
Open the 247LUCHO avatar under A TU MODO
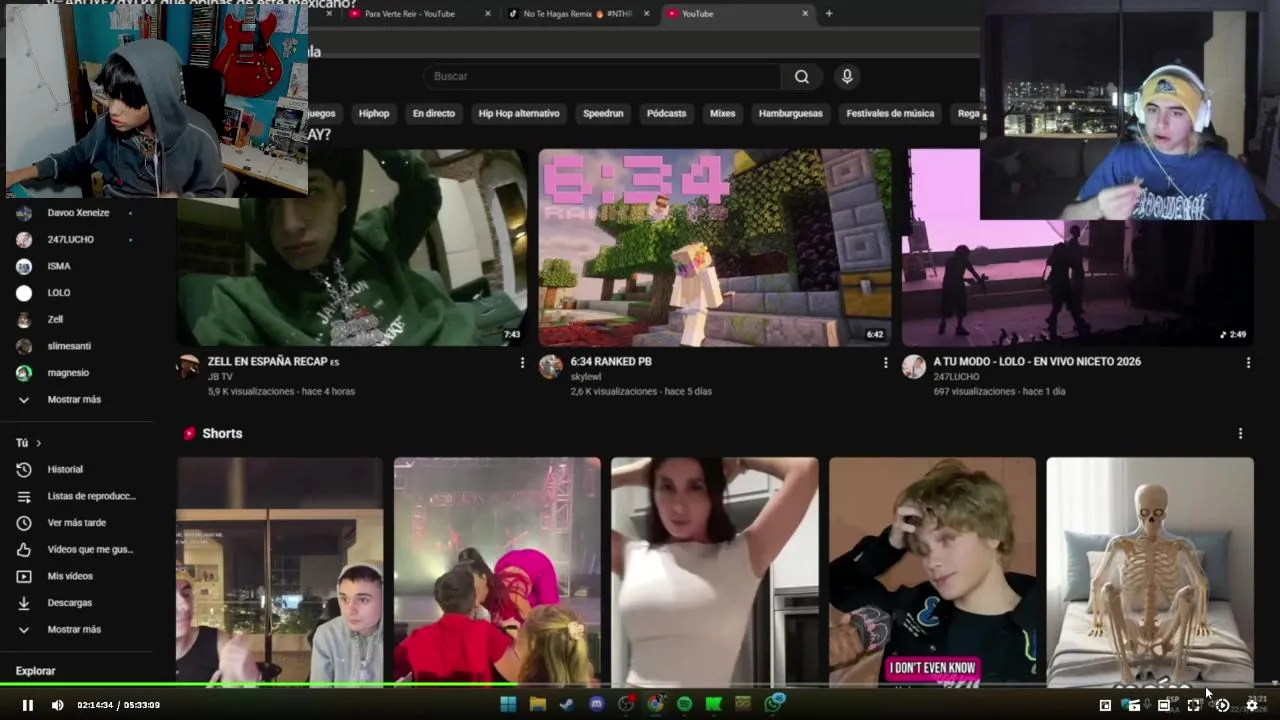[x=913, y=366]
